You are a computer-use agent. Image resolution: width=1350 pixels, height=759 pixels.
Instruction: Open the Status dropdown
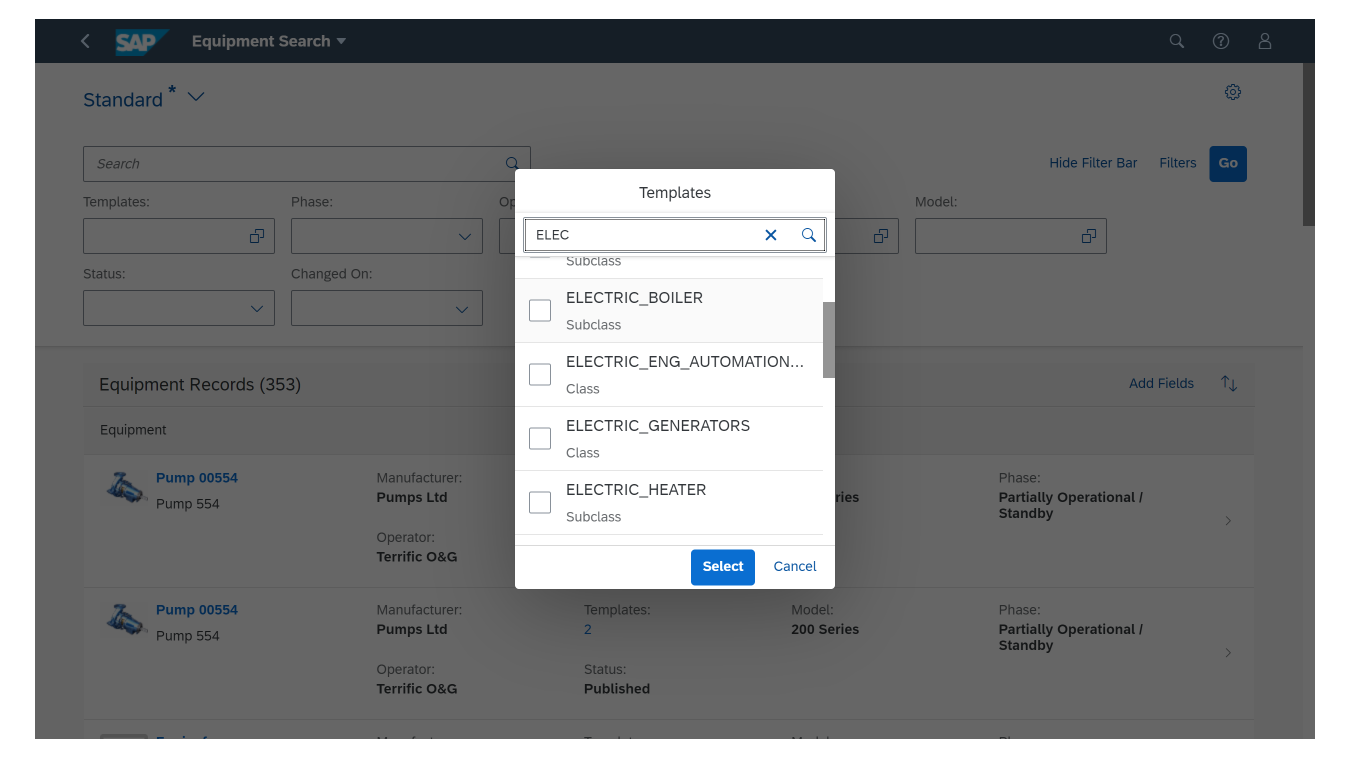[256, 309]
